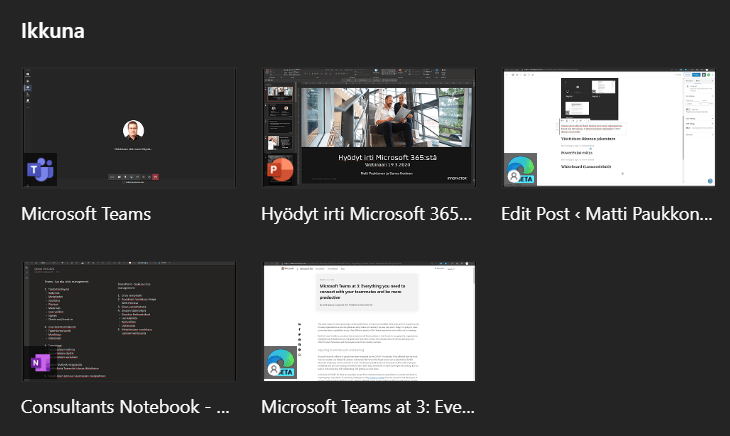Click the Microsoft Teams app icon
The height and width of the screenshot is (436, 730).
click(x=42, y=169)
